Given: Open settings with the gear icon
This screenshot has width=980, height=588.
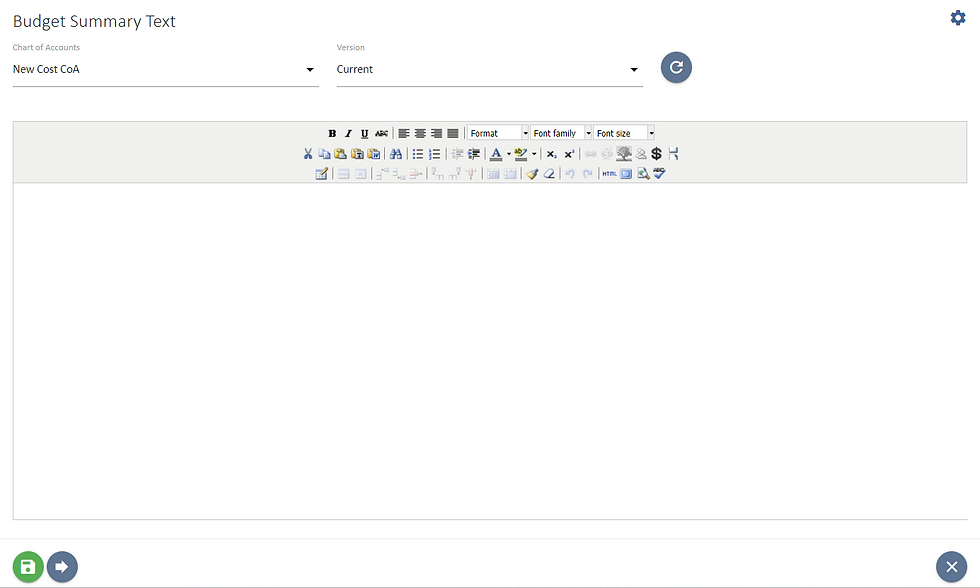Looking at the screenshot, I should pyautogui.click(x=958, y=17).
